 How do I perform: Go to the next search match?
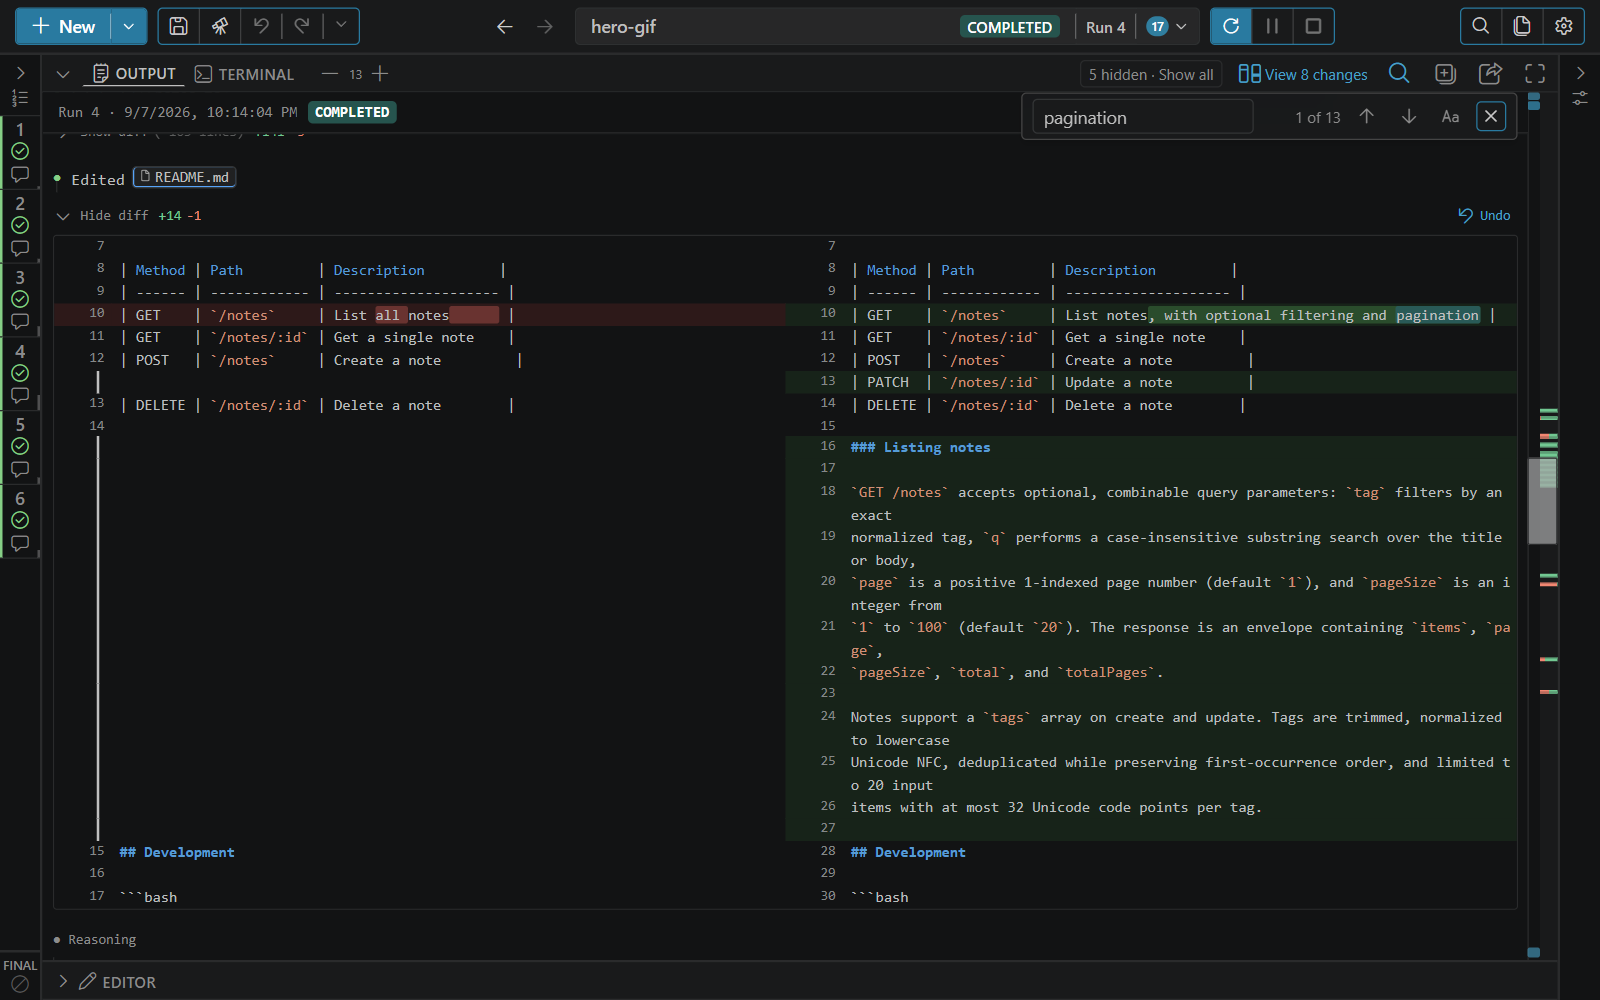pos(1409,117)
